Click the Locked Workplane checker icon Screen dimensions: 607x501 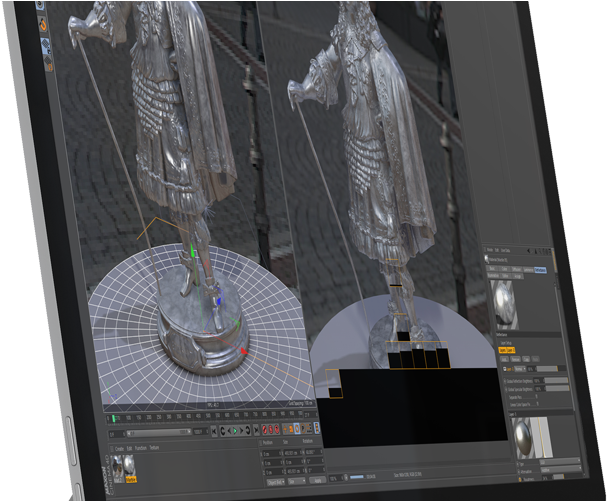coord(46,46)
